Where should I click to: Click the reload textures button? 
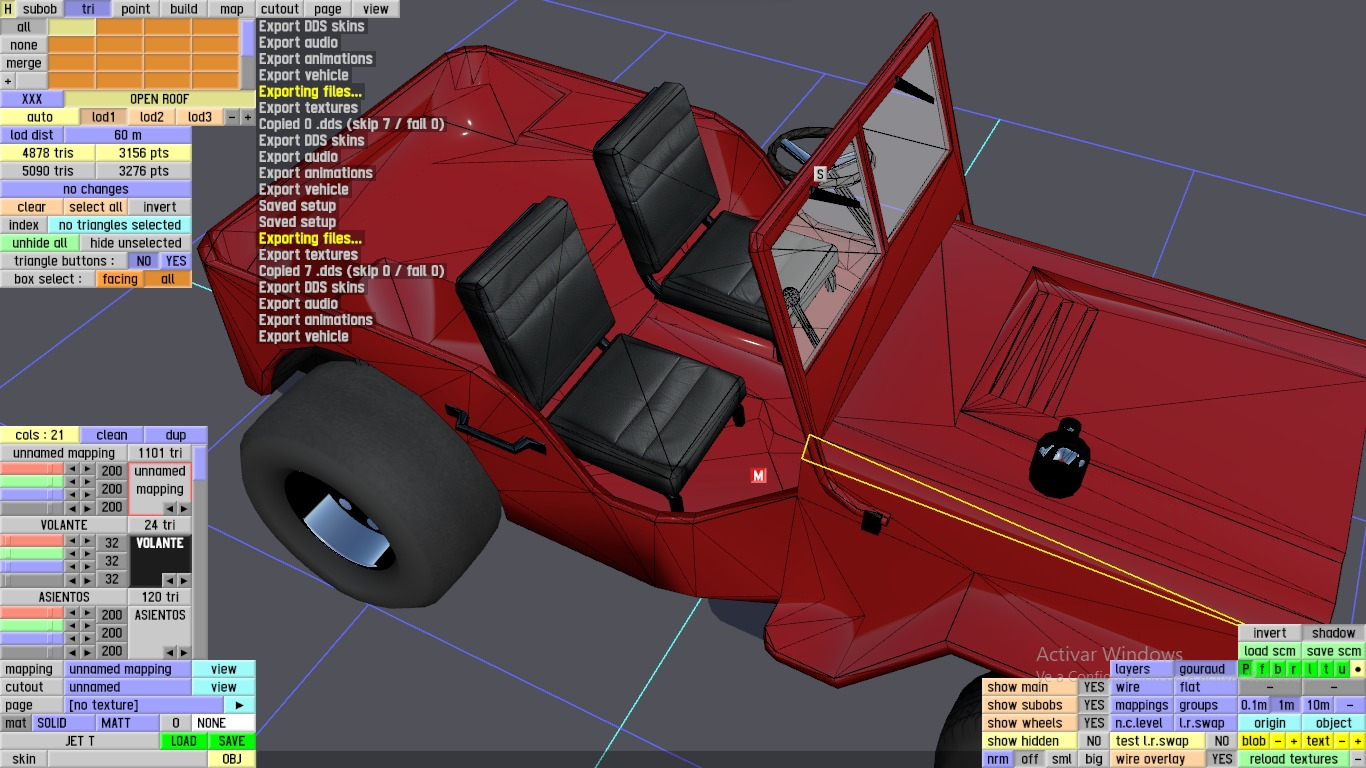coord(1293,759)
